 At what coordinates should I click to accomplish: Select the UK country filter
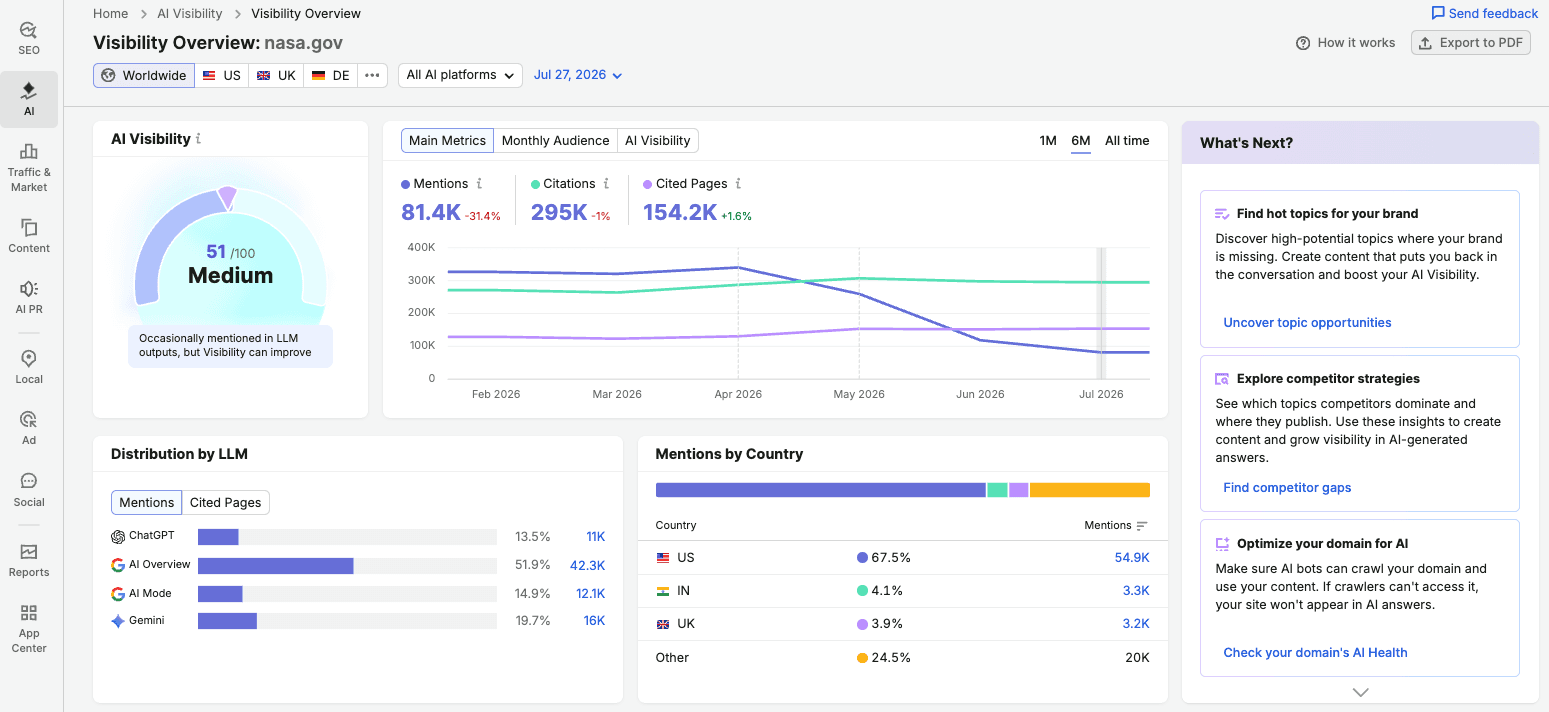point(276,75)
